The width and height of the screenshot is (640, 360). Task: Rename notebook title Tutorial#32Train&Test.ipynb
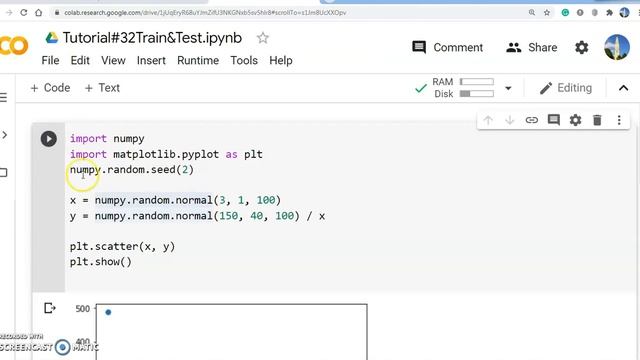152,38
